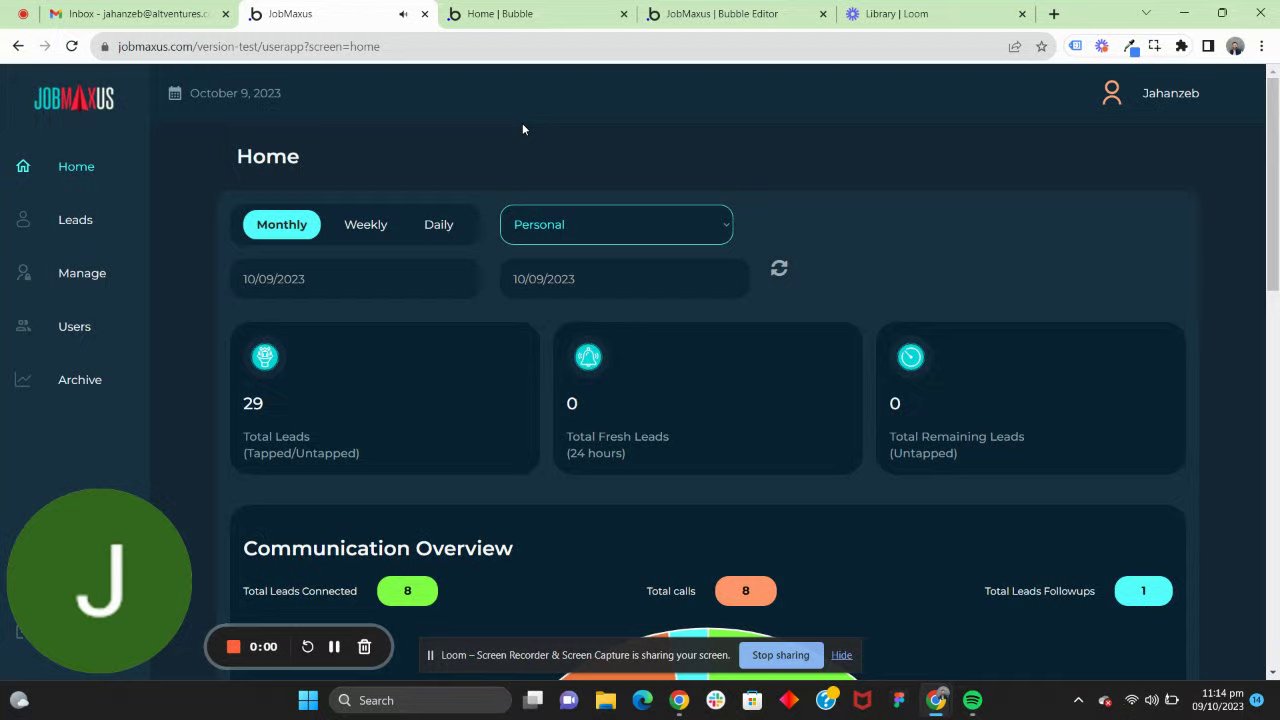The image size is (1280, 720).
Task: Pause the Loom recording
Action: point(334,647)
